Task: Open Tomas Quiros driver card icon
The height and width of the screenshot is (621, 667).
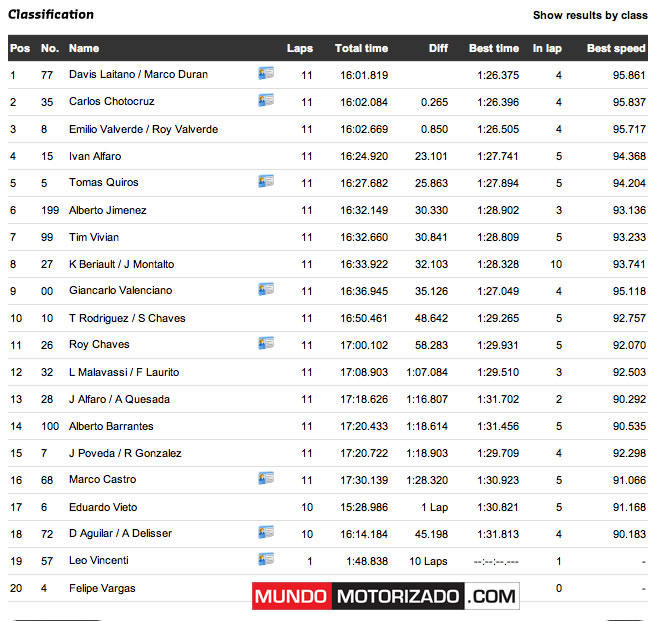Action: [265, 181]
